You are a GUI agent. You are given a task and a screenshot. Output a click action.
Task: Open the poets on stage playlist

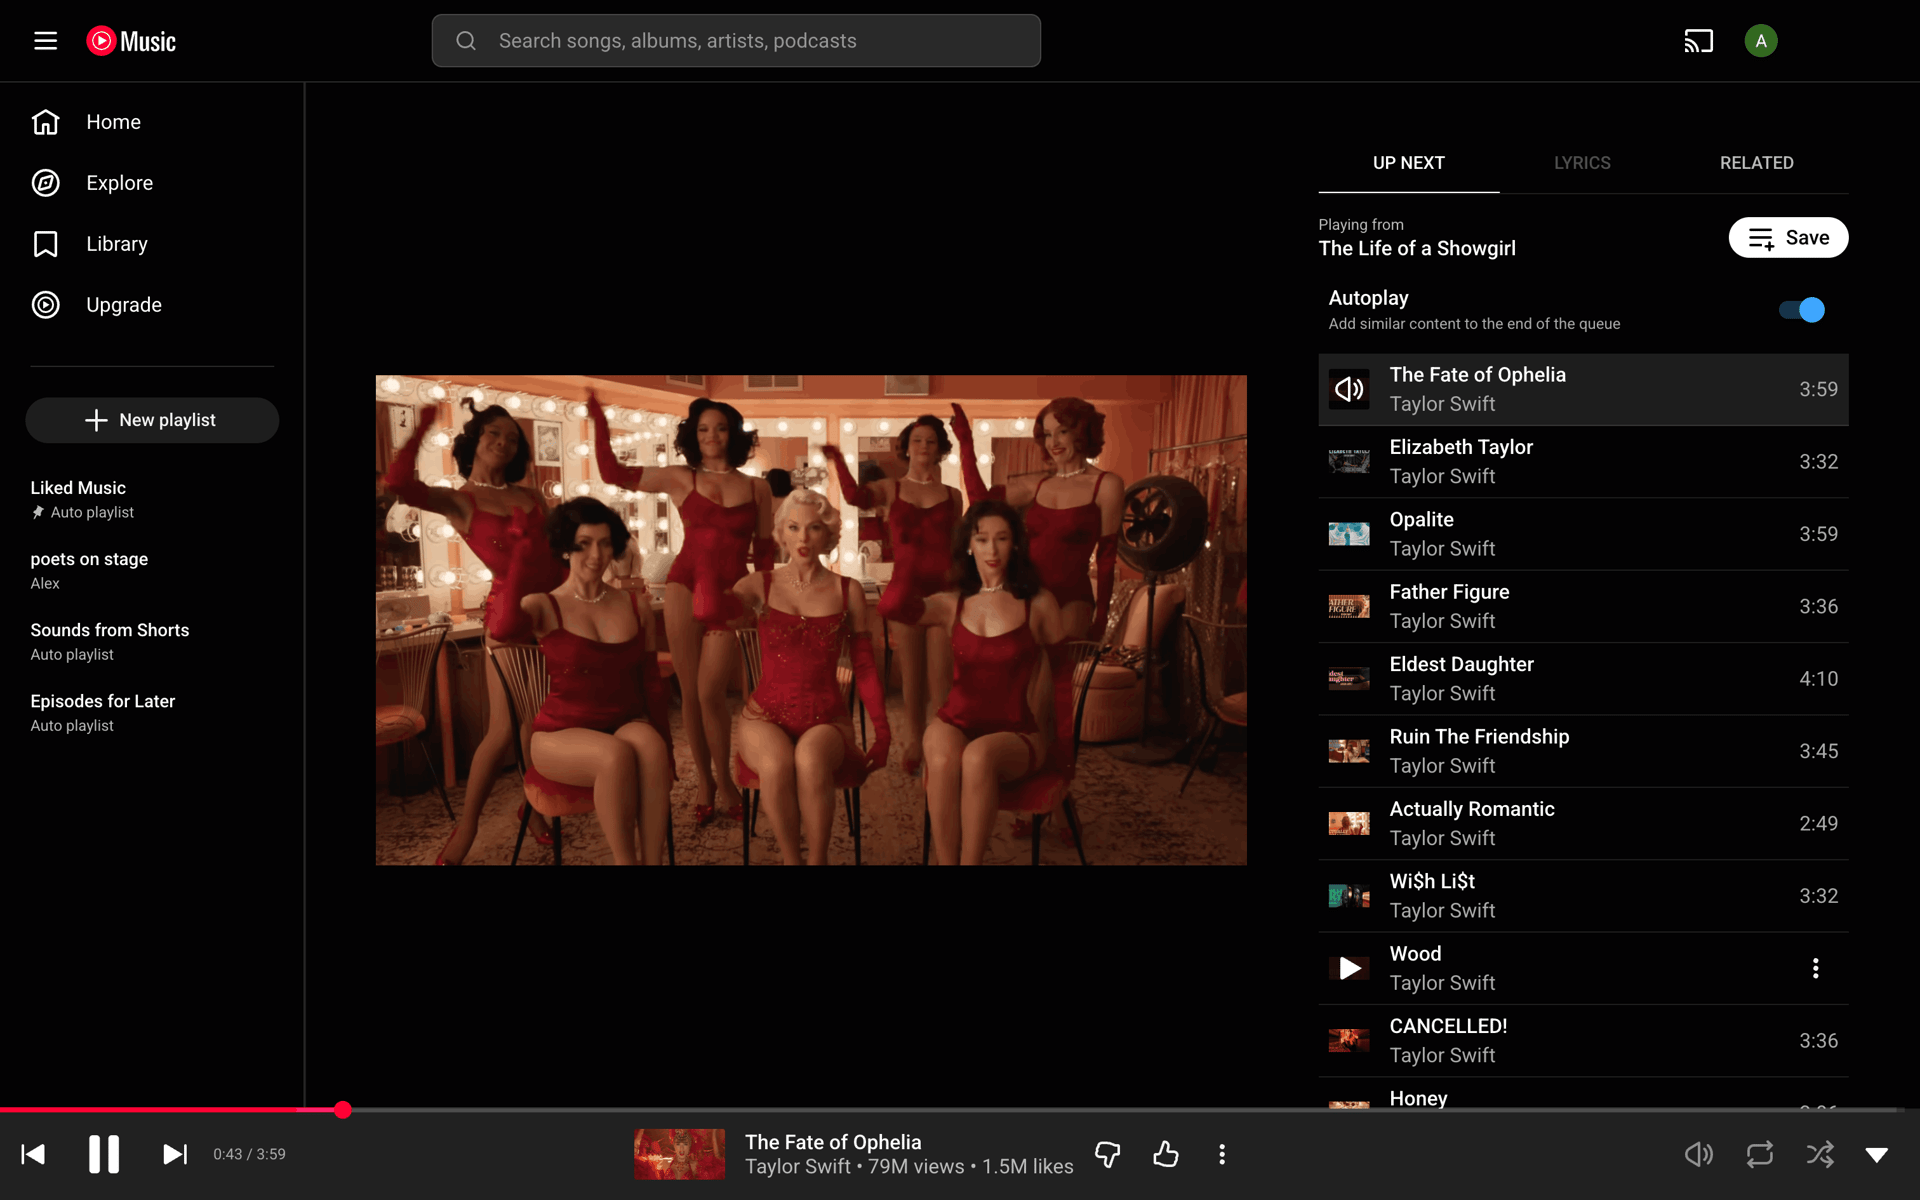point(152,570)
